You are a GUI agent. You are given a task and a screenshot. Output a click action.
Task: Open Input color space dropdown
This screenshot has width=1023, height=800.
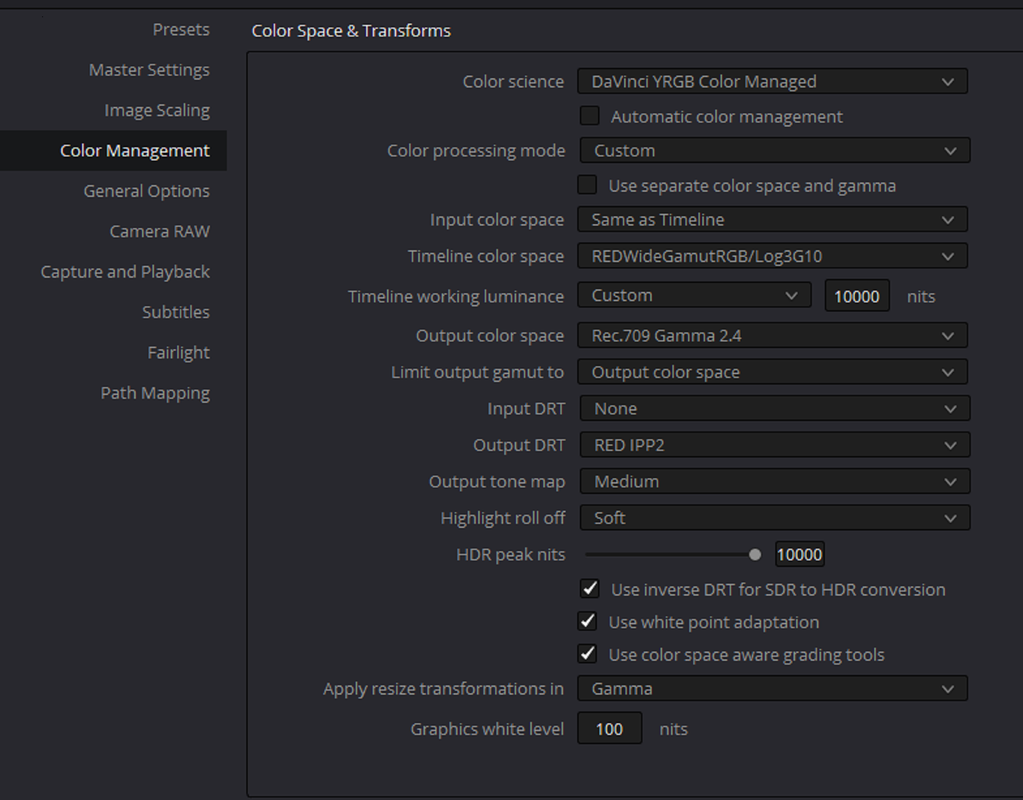coord(772,220)
